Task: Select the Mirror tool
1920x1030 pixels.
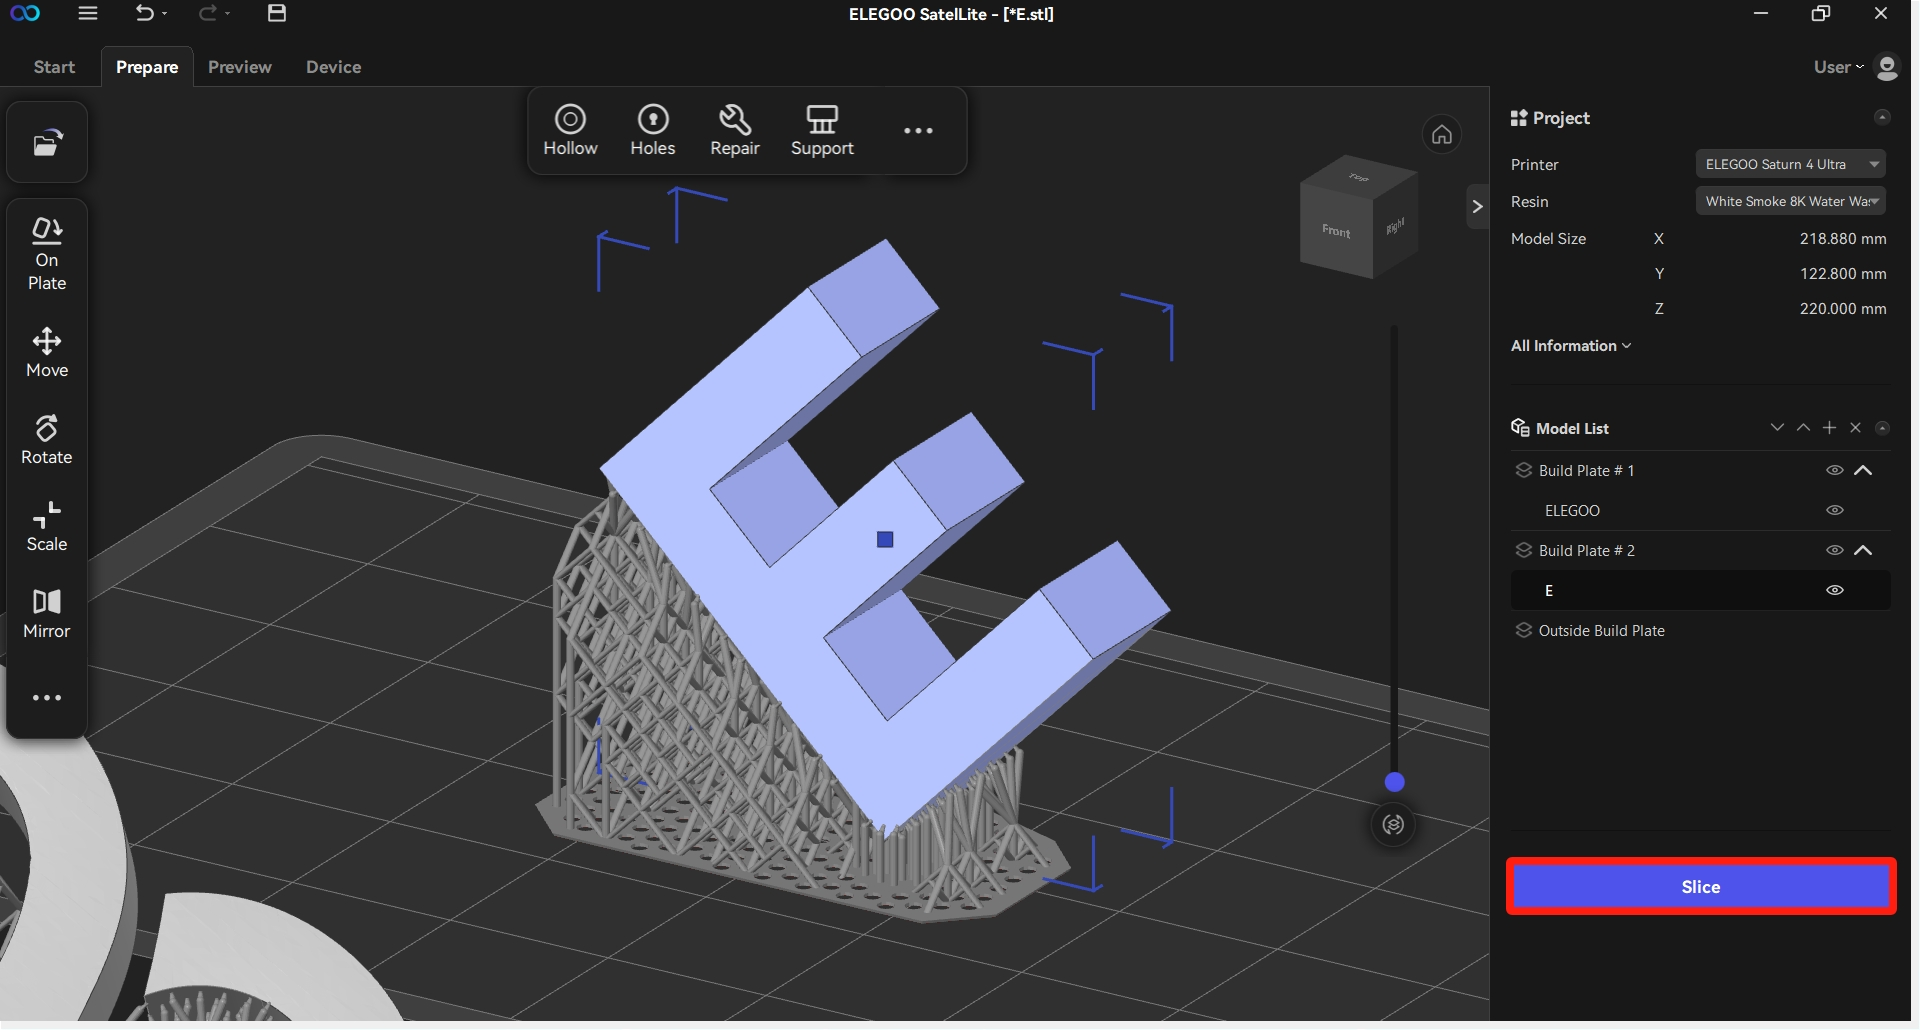Action: pyautogui.click(x=47, y=614)
